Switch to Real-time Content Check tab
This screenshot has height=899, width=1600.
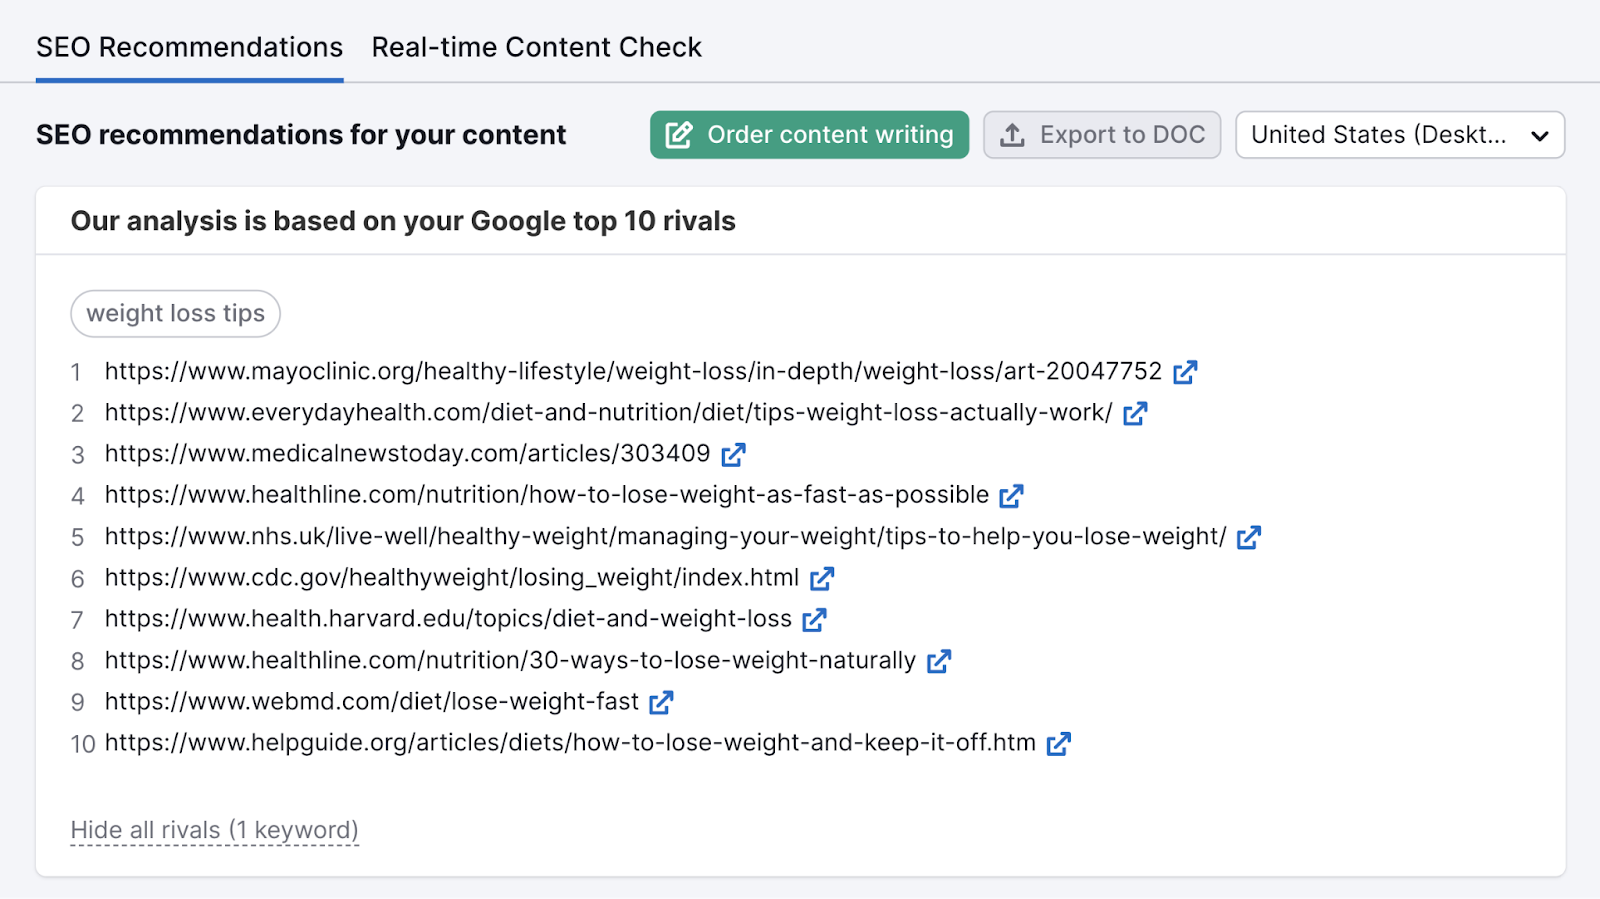pos(536,47)
